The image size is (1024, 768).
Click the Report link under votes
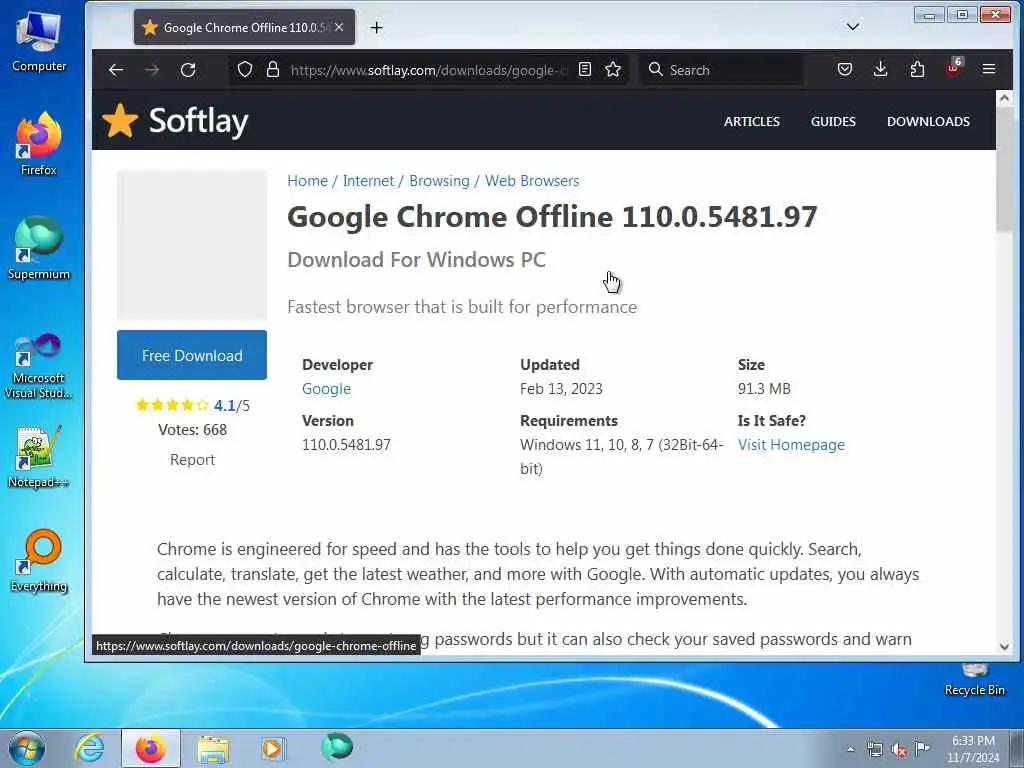click(193, 460)
